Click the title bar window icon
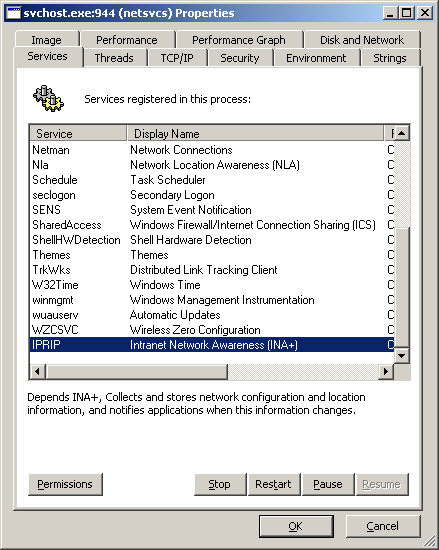The height and width of the screenshot is (550, 439). coord(14,13)
